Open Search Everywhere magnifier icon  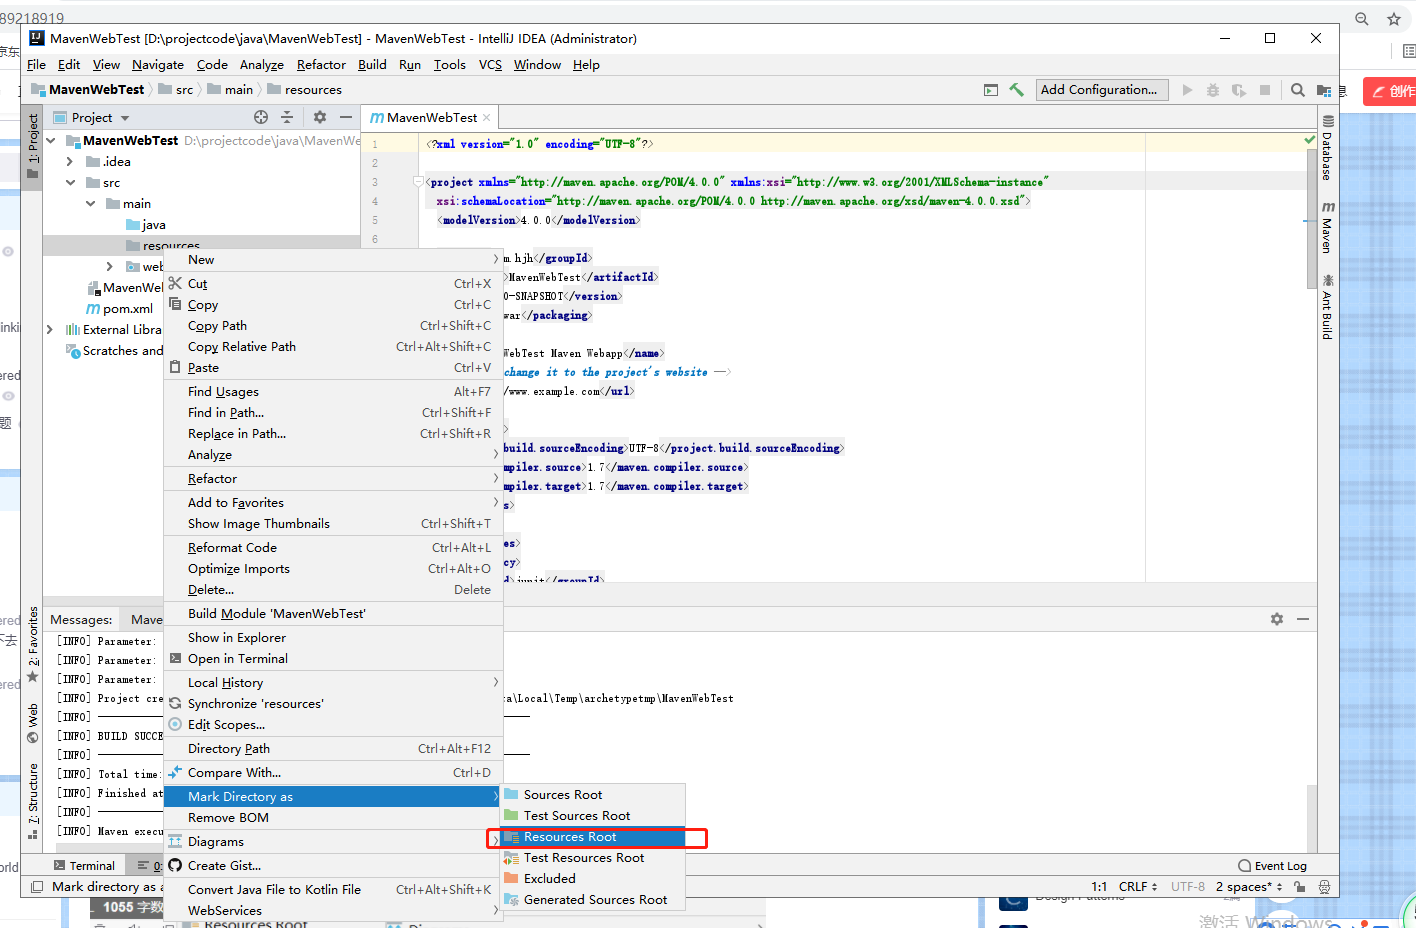click(1298, 90)
